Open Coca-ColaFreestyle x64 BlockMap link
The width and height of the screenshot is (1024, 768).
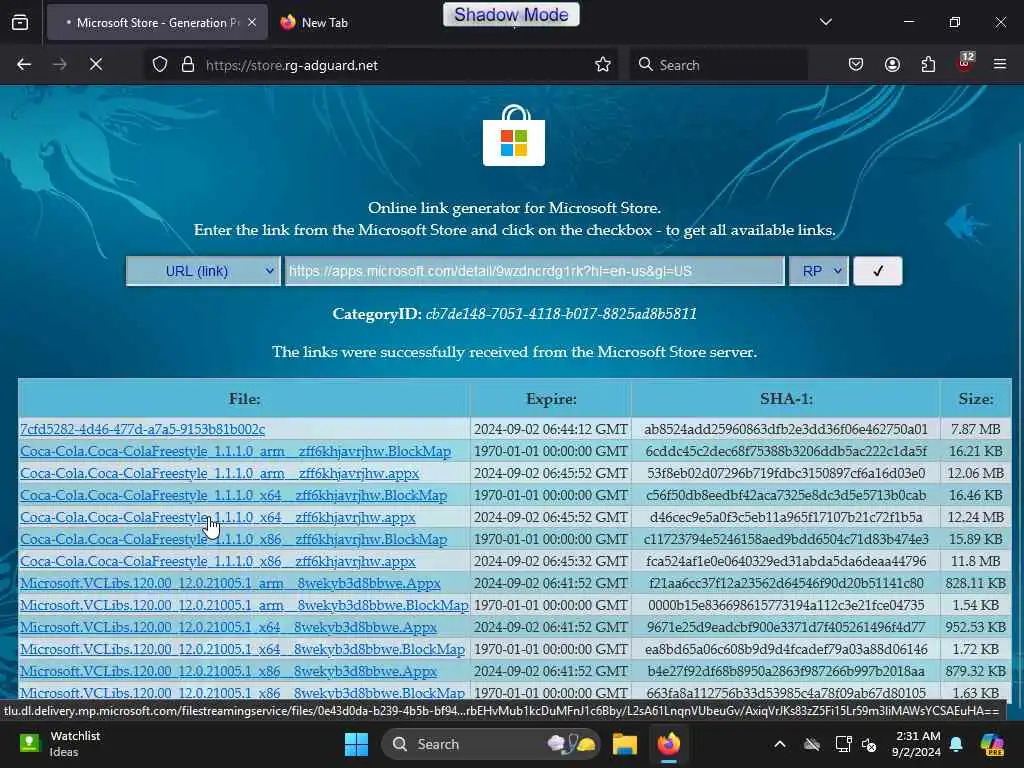(233, 496)
